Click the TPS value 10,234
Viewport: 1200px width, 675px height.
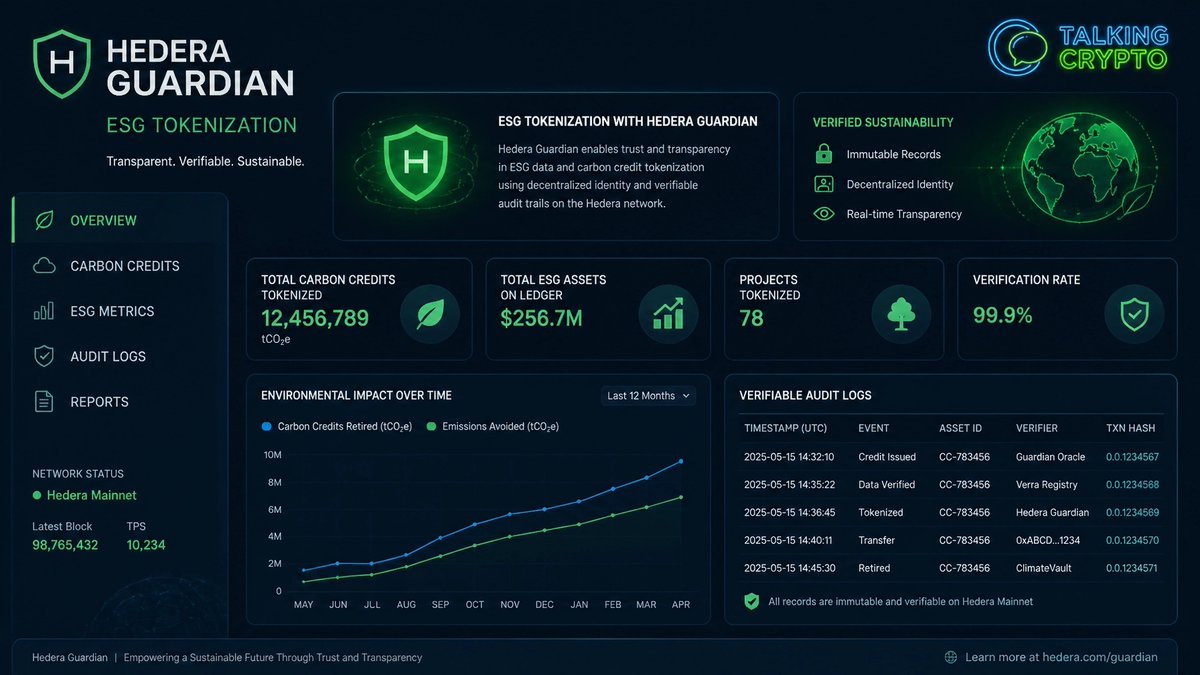point(146,545)
